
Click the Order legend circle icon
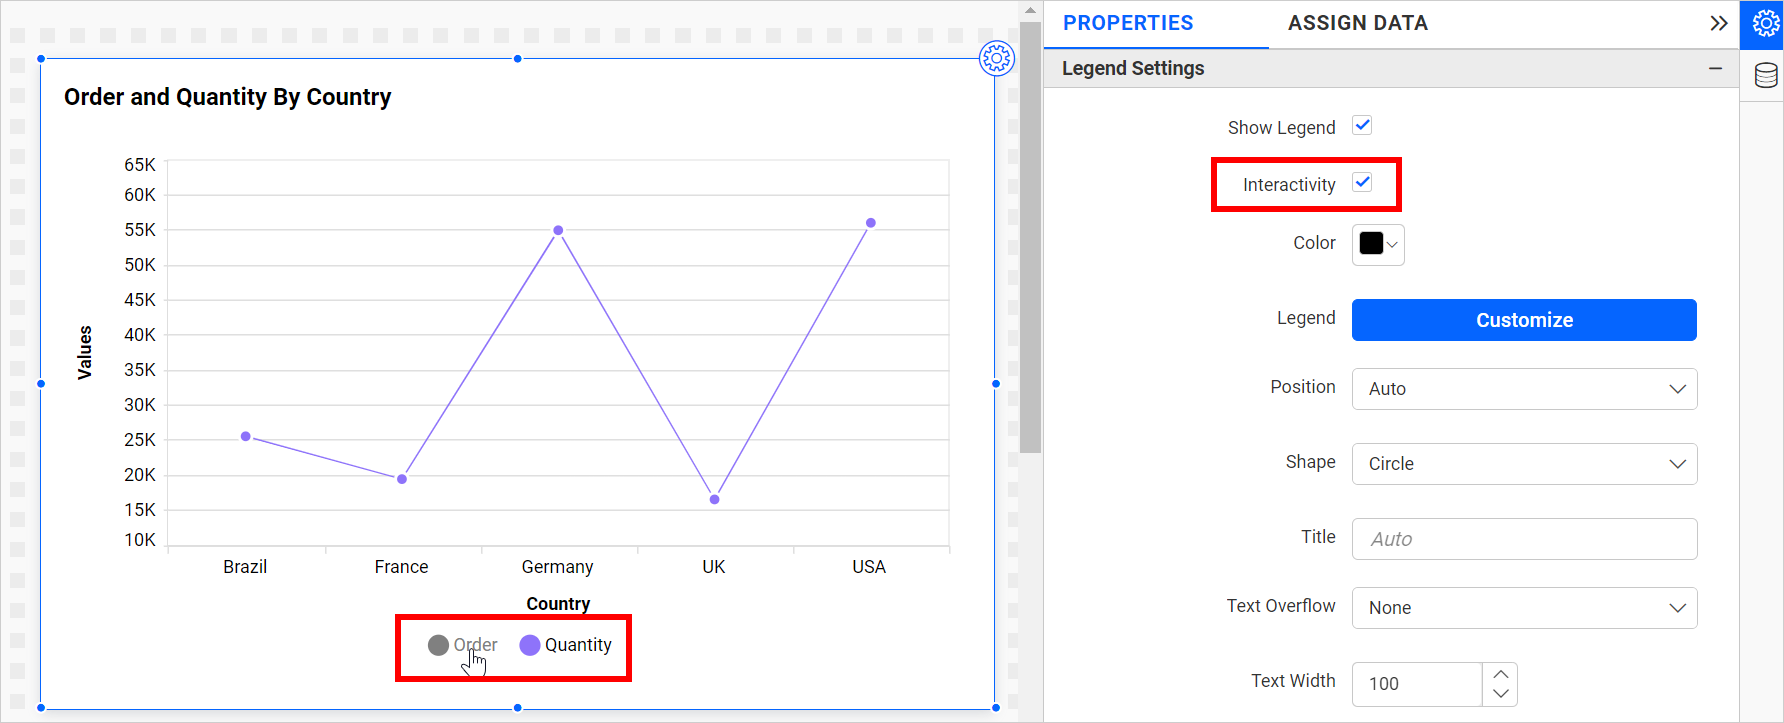(x=438, y=645)
